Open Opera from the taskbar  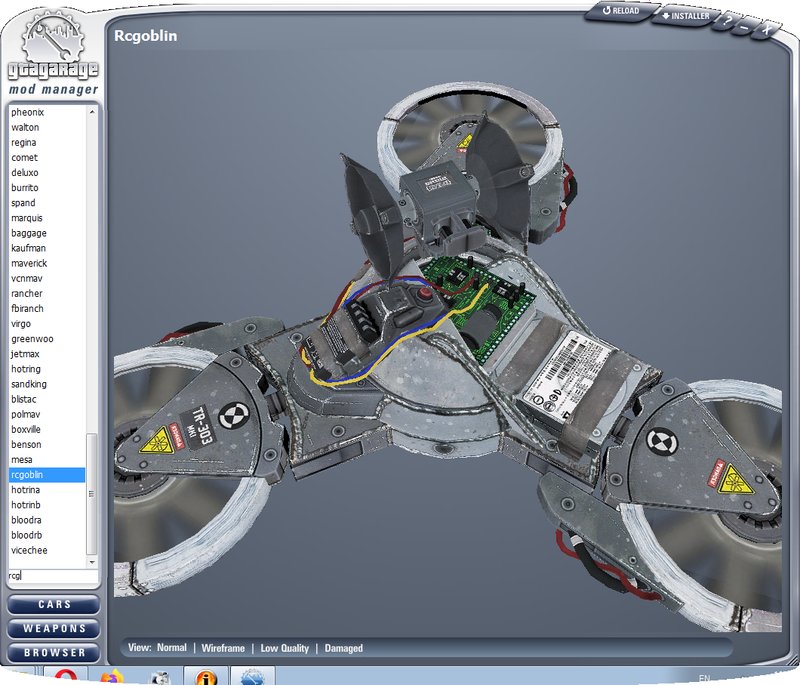tap(66, 676)
